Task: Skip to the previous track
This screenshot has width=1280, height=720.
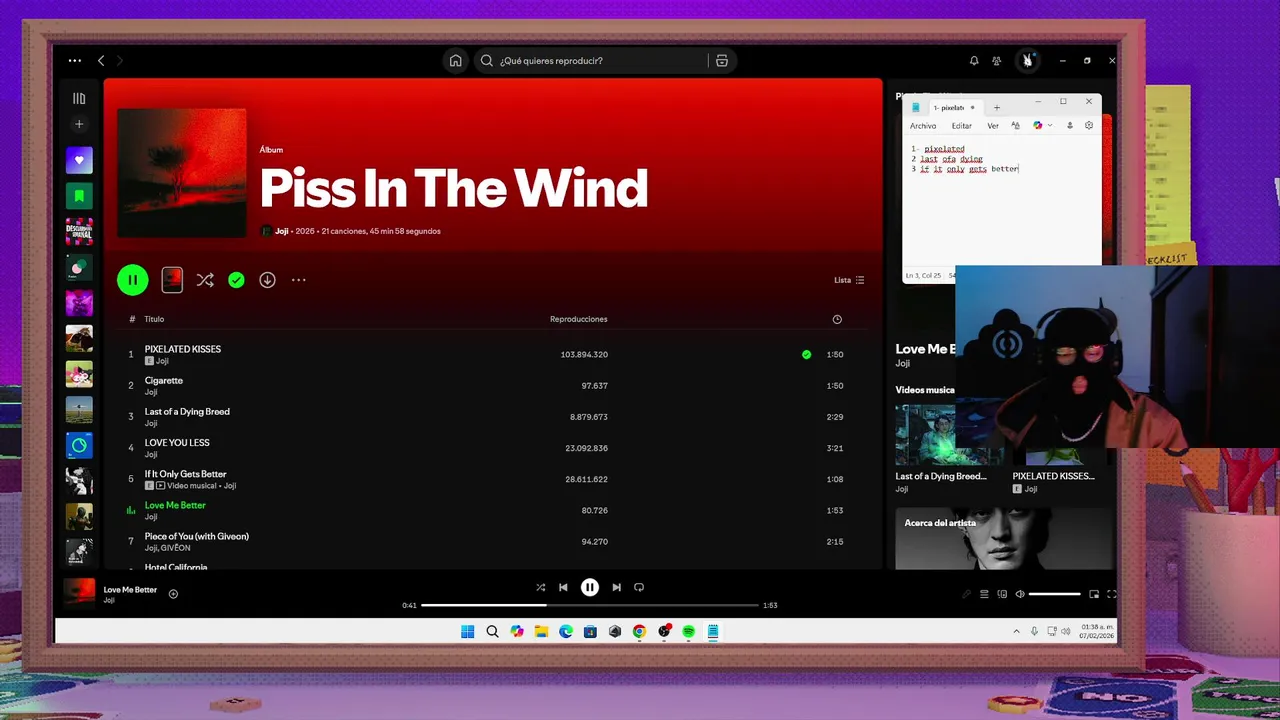Action: pyautogui.click(x=563, y=587)
